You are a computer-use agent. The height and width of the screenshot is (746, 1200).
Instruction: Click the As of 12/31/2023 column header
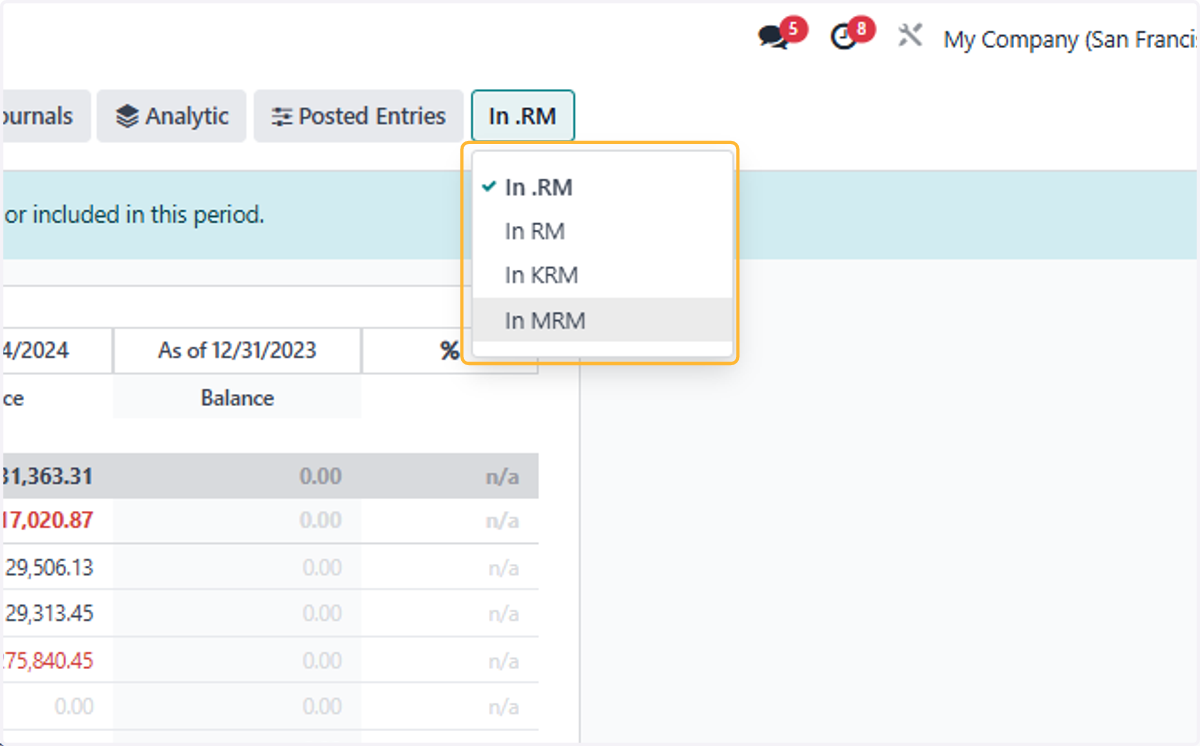237,350
